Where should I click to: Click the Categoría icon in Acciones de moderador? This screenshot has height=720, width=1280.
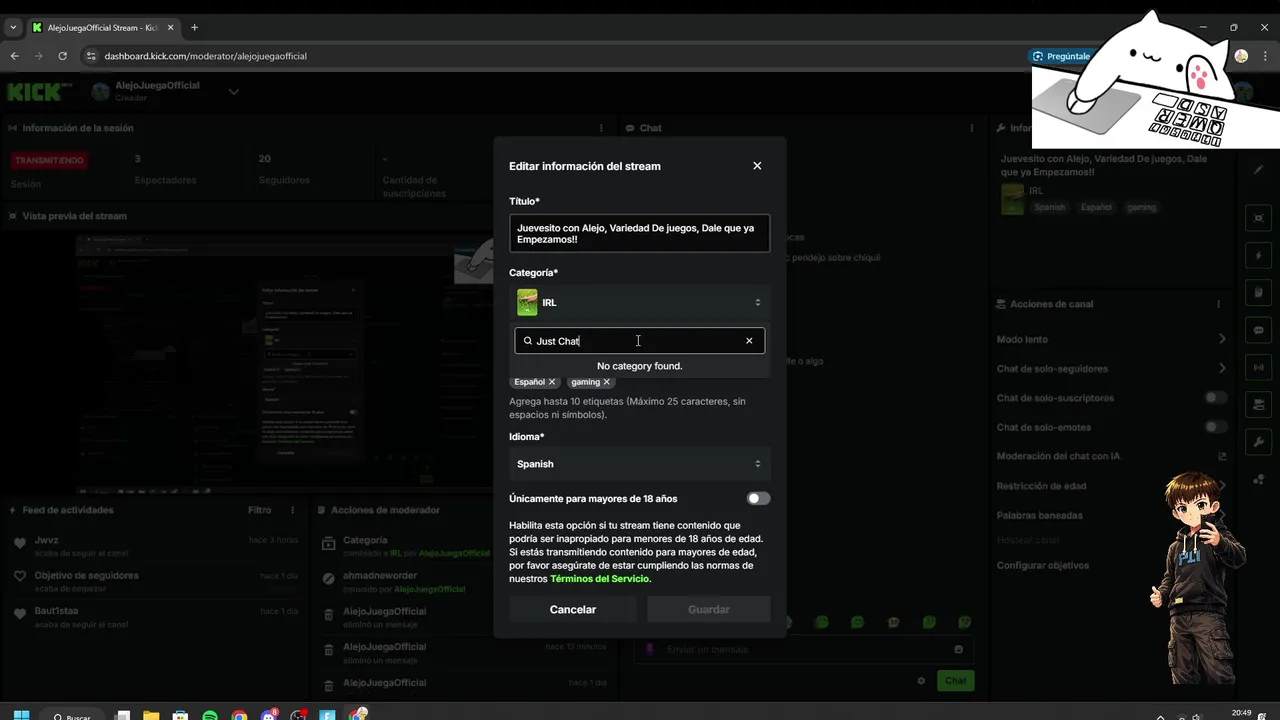[x=328, y=545]
